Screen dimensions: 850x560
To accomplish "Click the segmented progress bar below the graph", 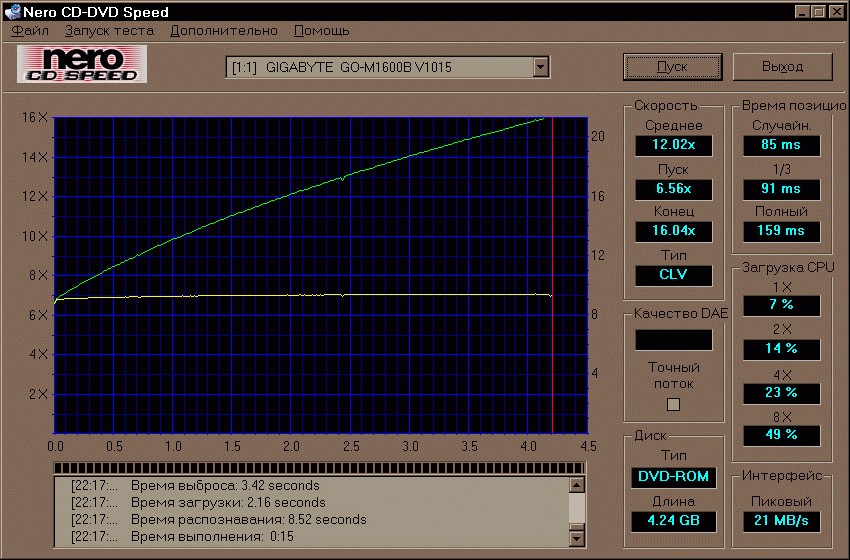I will [319, 468].
